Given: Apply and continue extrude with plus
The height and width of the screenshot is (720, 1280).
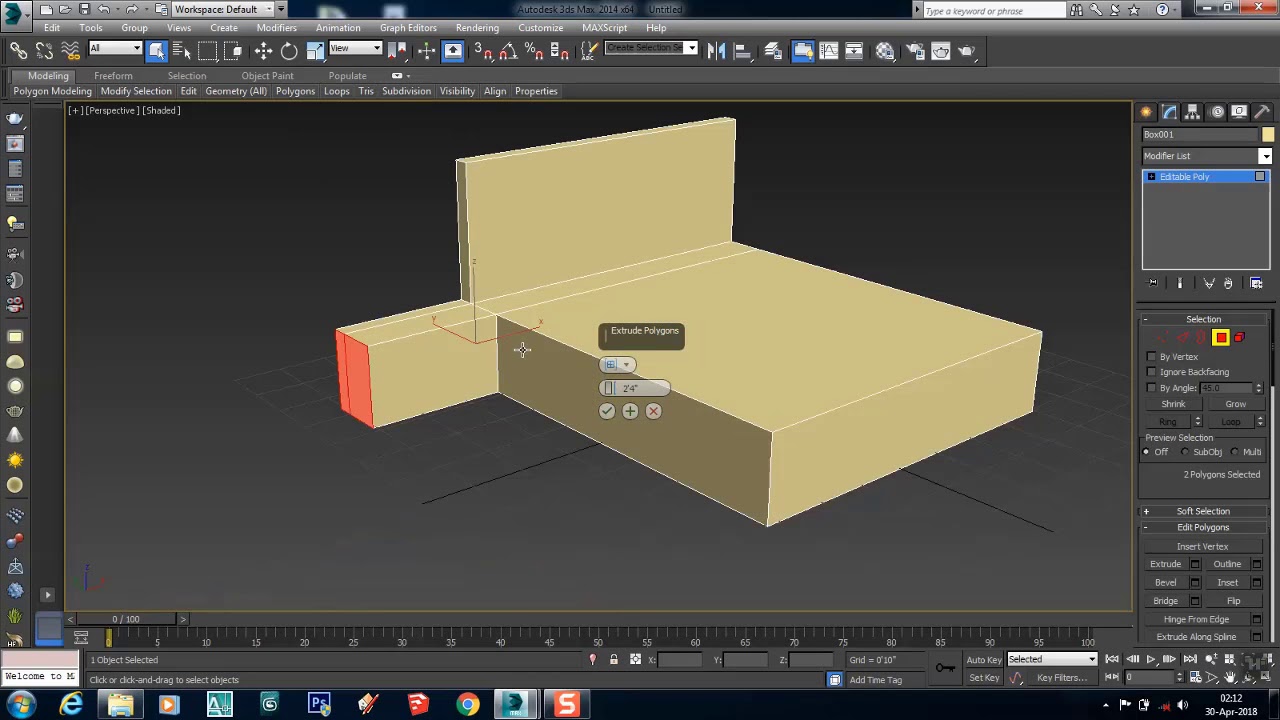Looking at the screenshot, I should coord(630,411).
